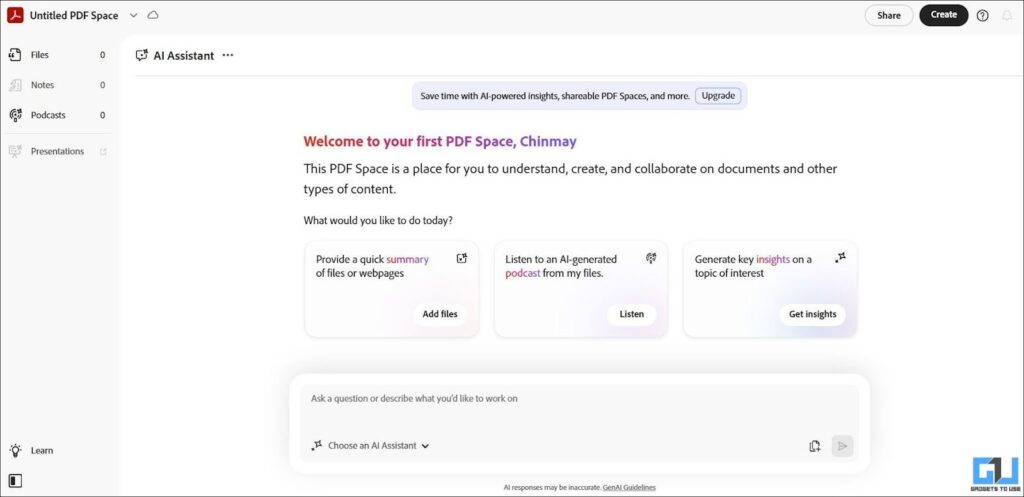Select the AI-generated podcast card

point(581,289)
